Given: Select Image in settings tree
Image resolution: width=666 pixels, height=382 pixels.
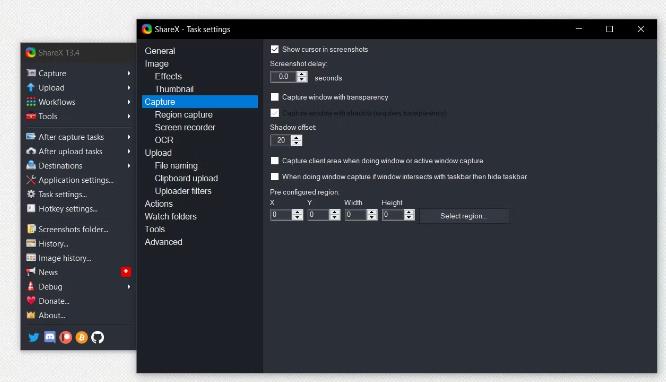Looking at the screenshot, I should tap(156, 64).
